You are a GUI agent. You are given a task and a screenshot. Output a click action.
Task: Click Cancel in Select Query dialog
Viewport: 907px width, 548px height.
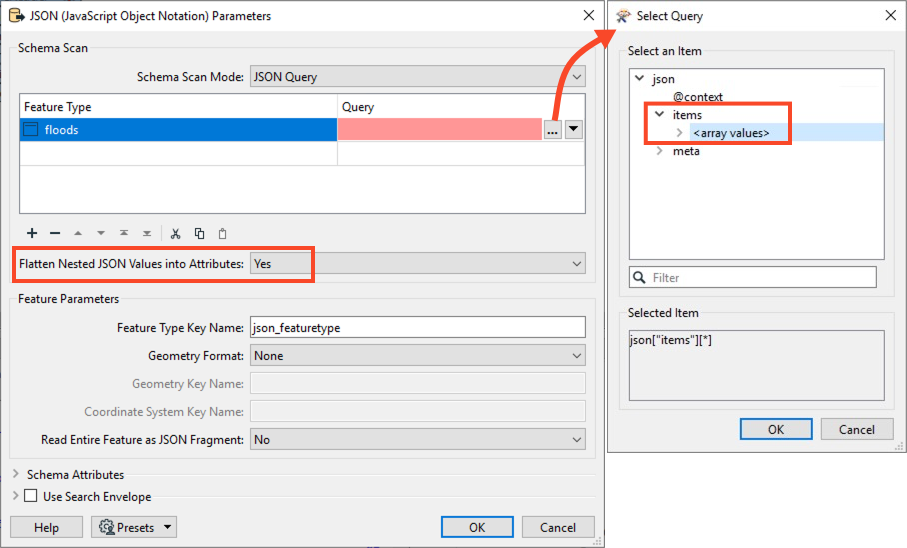(857, 429)
